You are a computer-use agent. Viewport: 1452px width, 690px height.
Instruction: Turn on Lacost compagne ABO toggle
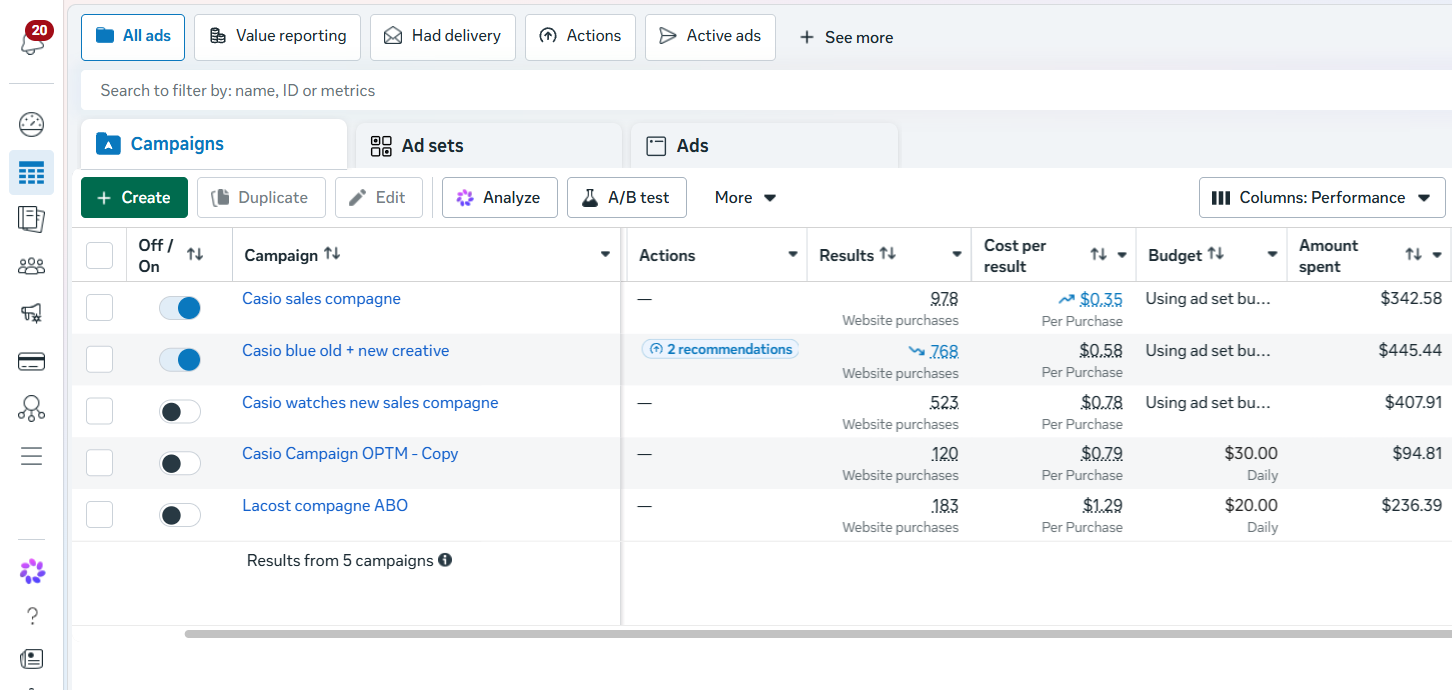(x=180, y=516)
